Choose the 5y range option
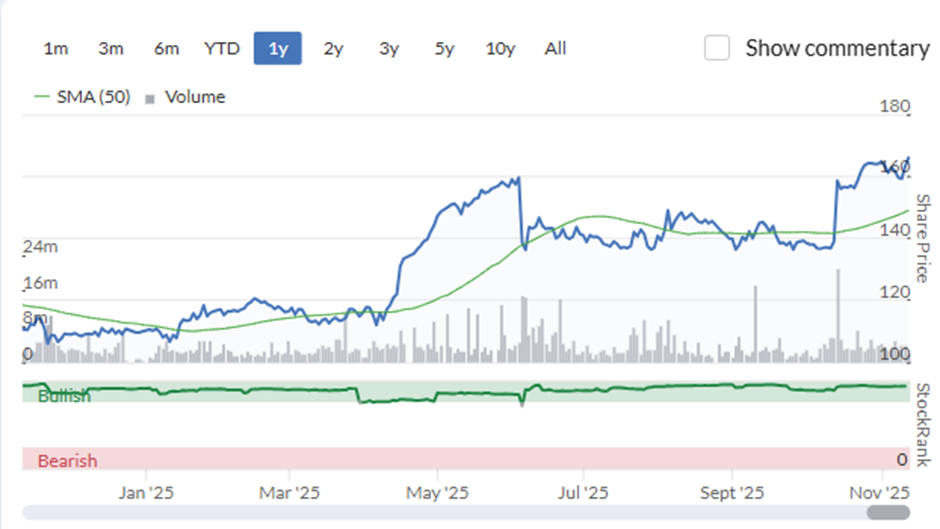 click(x=444, y=48)
